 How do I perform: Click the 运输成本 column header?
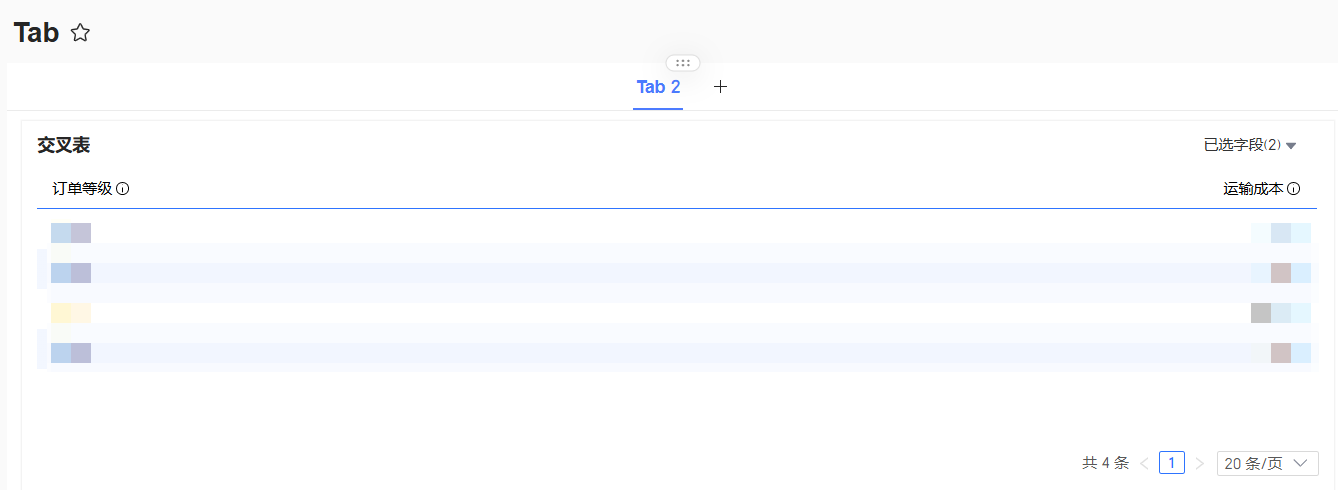[x=1252, y=189]
